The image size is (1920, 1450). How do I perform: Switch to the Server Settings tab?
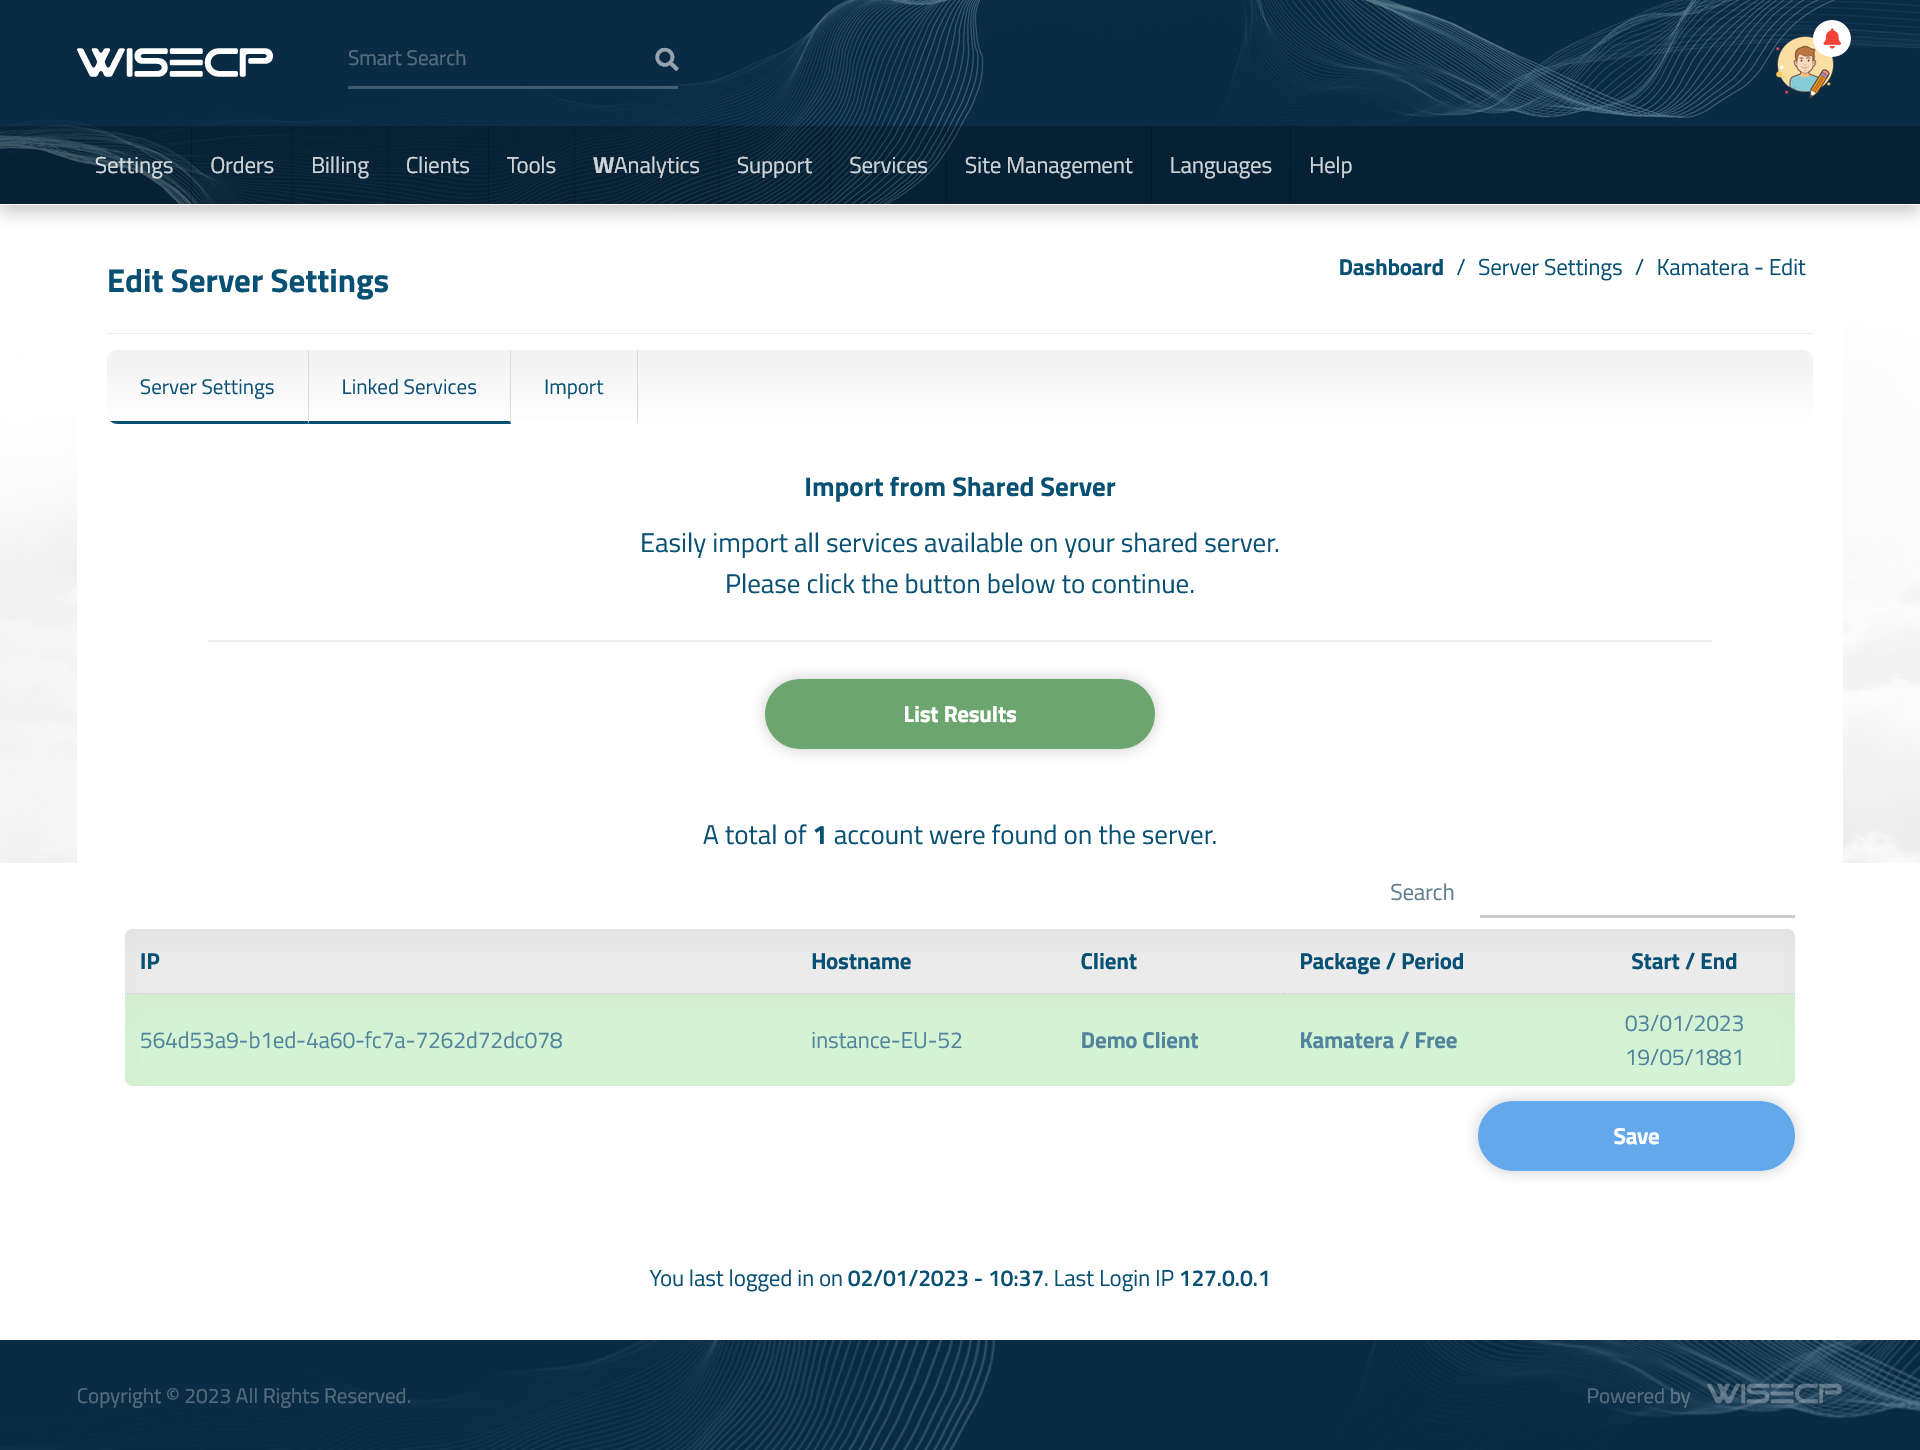coord(207,385)
